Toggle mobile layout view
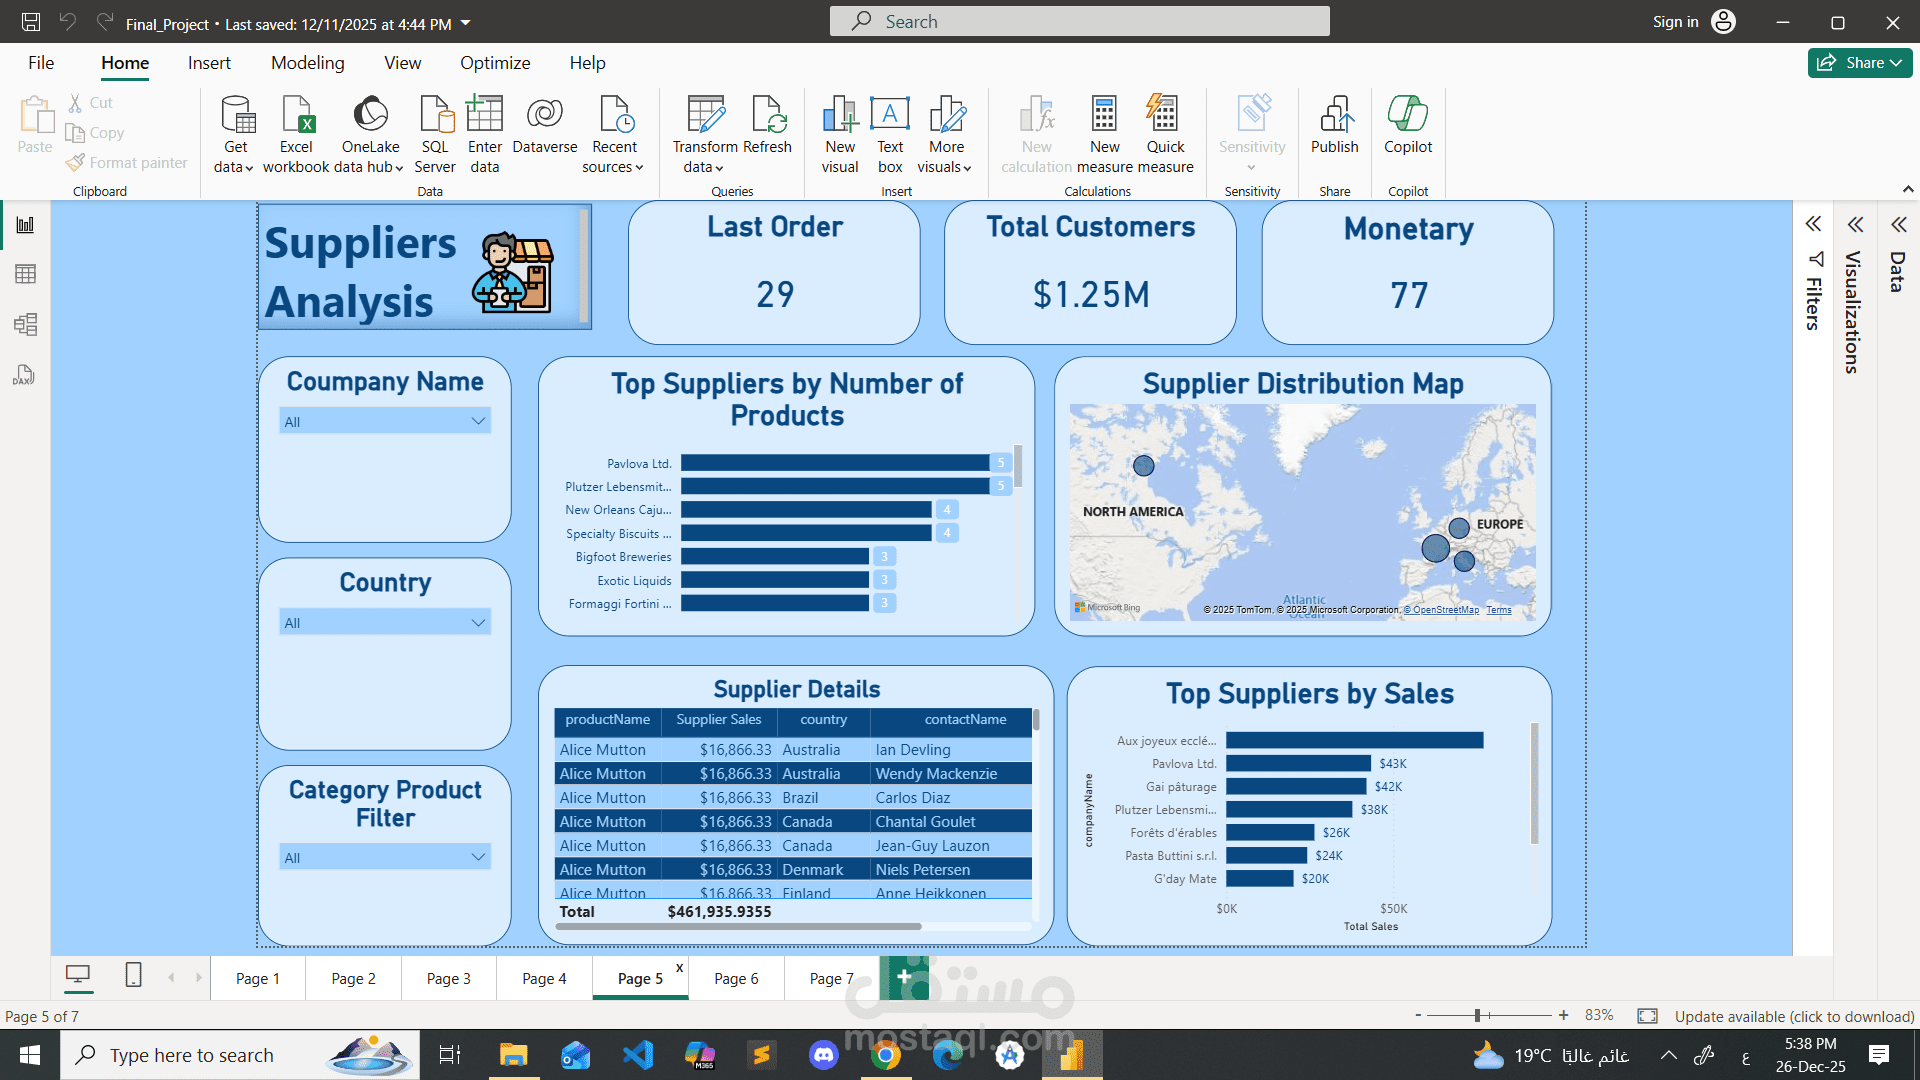1920x1080 pixels. (x=133, y=975)
